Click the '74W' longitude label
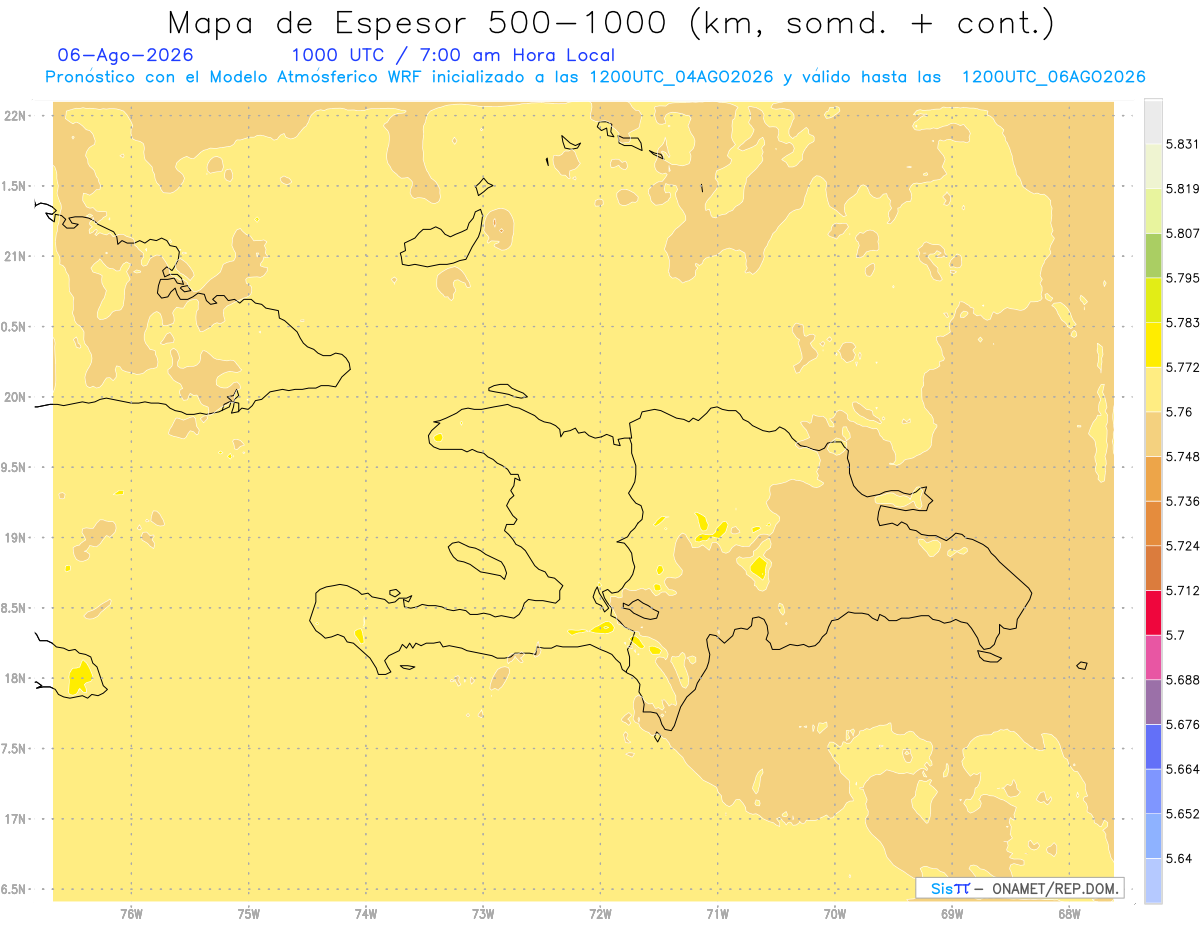 [366, 913]
